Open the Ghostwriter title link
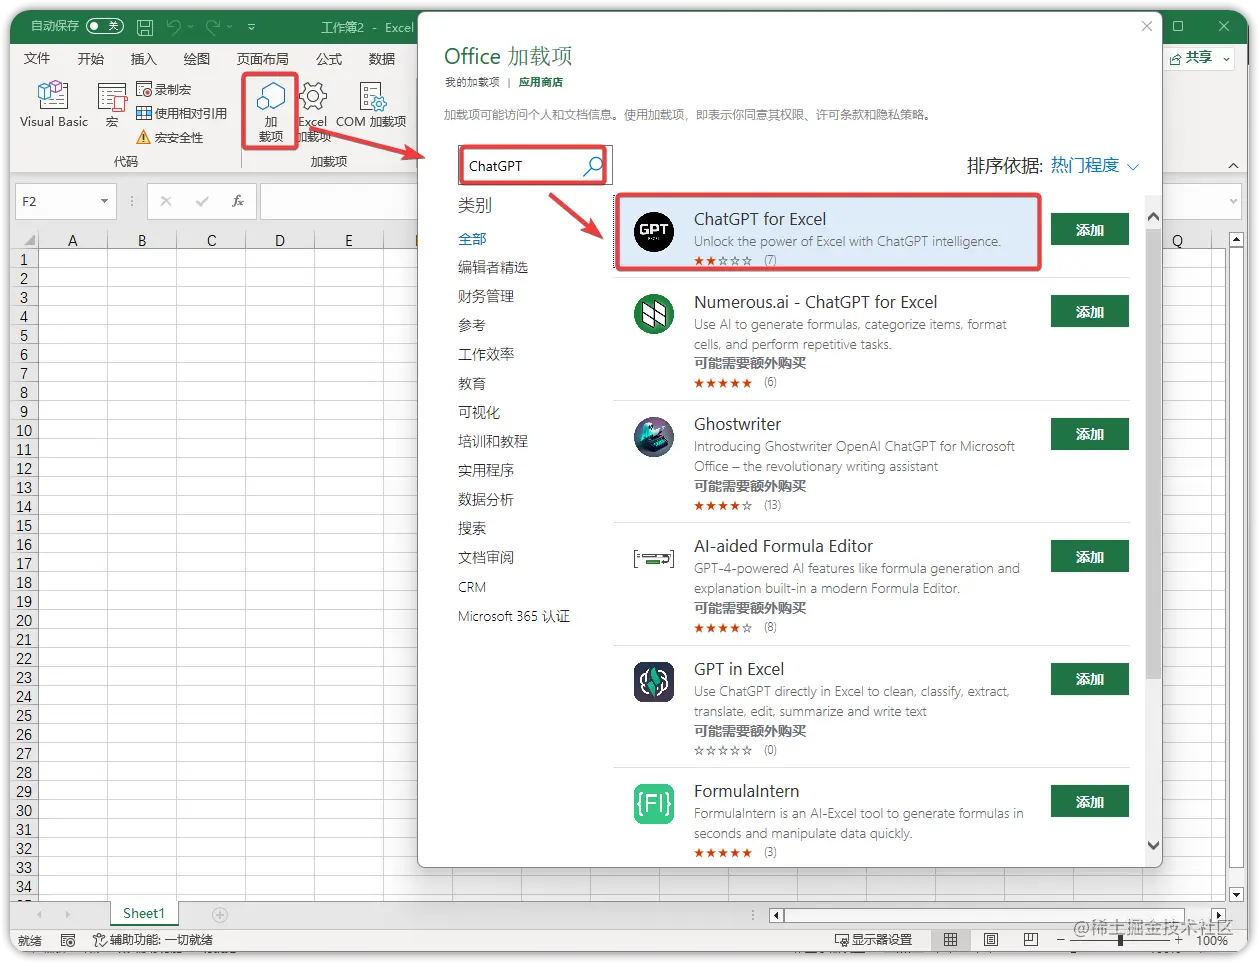Image resolution: width=1259 pixels, height=963 pixels. coord(738,424)
